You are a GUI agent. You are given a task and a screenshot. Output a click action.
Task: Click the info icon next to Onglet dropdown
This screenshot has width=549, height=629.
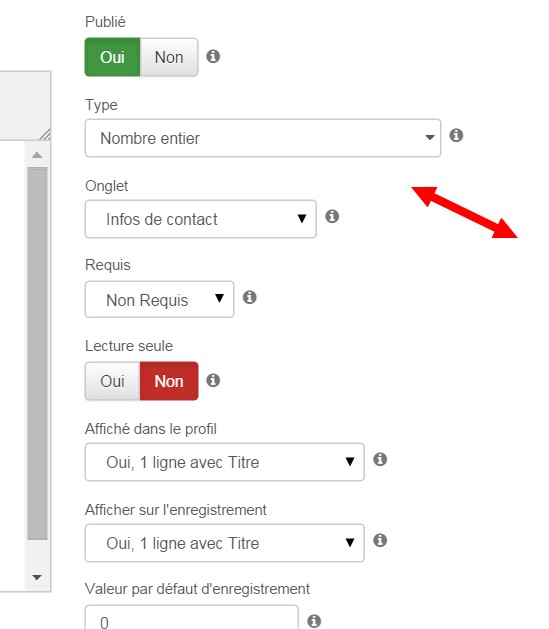(332, 216)
